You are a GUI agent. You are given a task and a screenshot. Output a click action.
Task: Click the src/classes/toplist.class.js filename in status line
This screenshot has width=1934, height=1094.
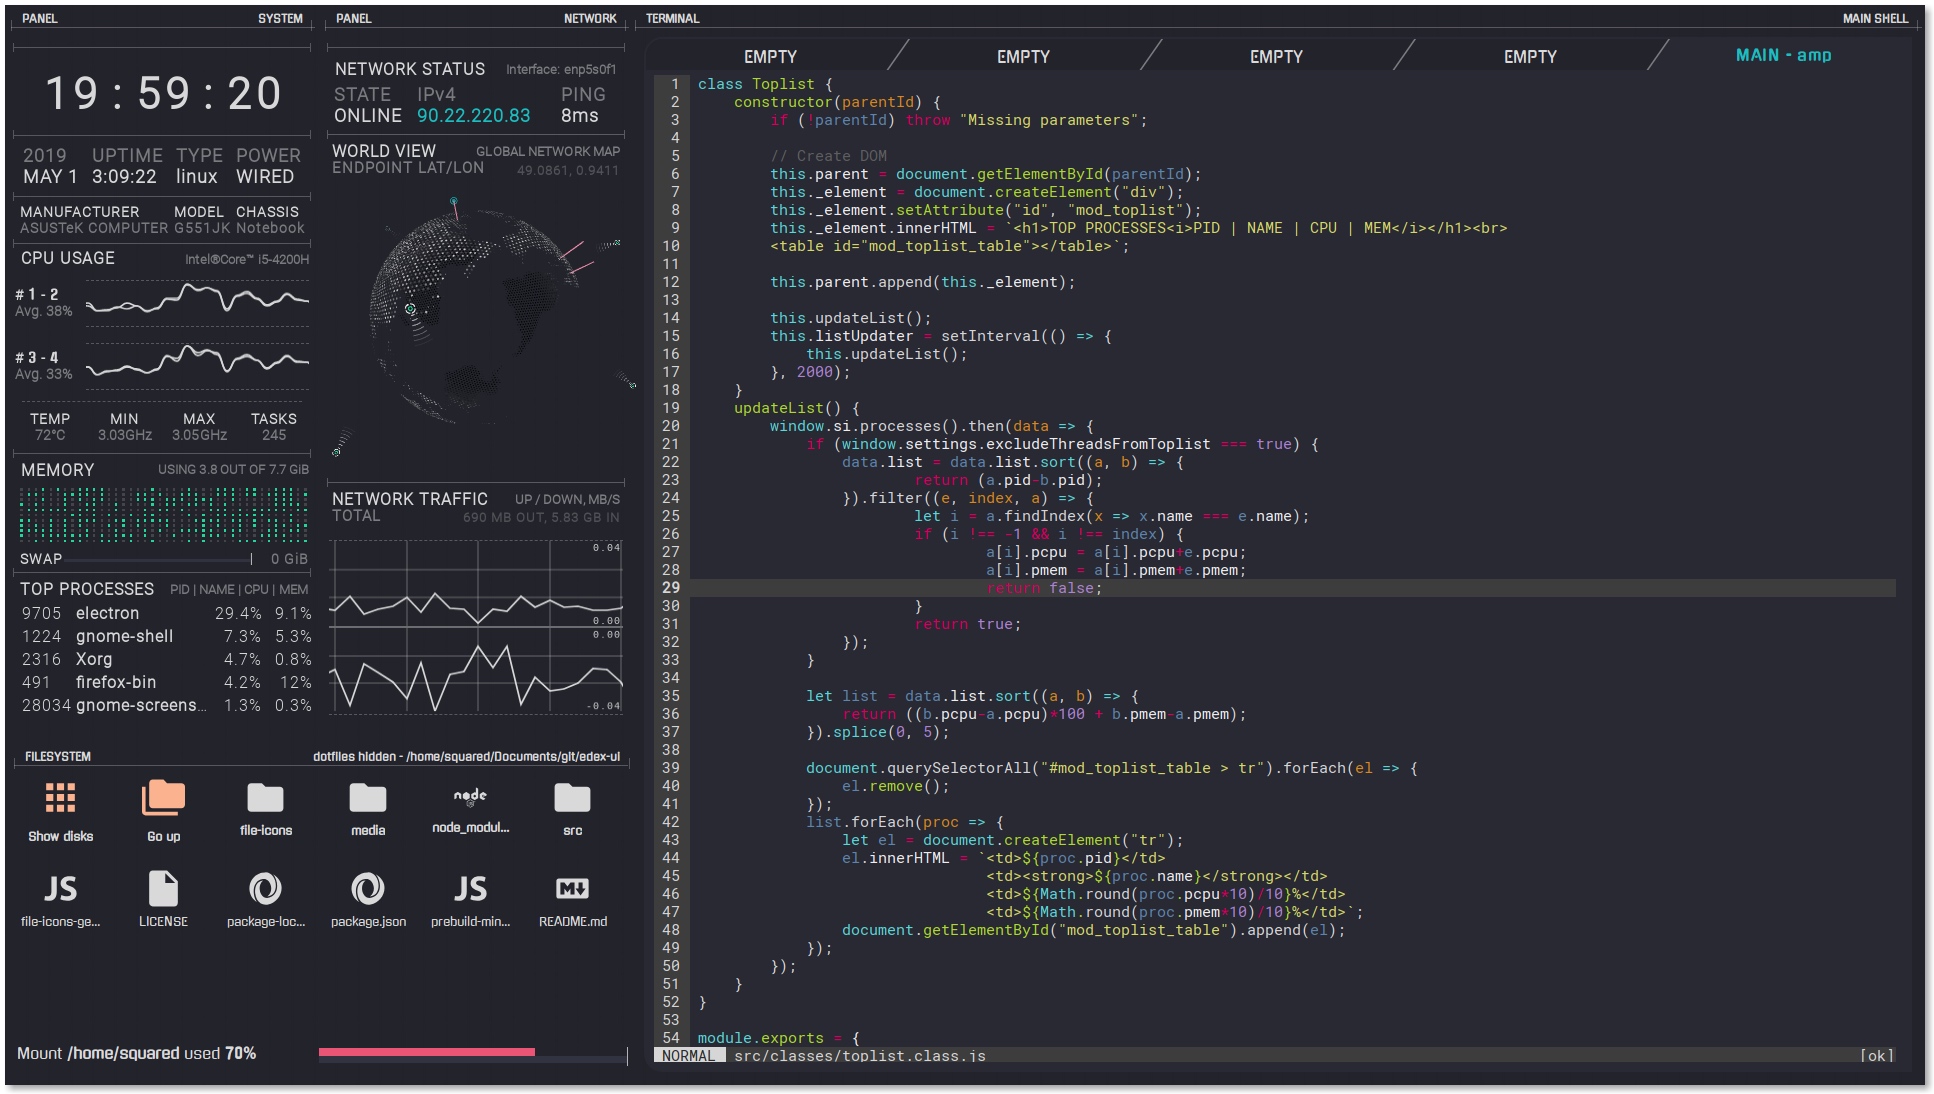coord(859,1056)
